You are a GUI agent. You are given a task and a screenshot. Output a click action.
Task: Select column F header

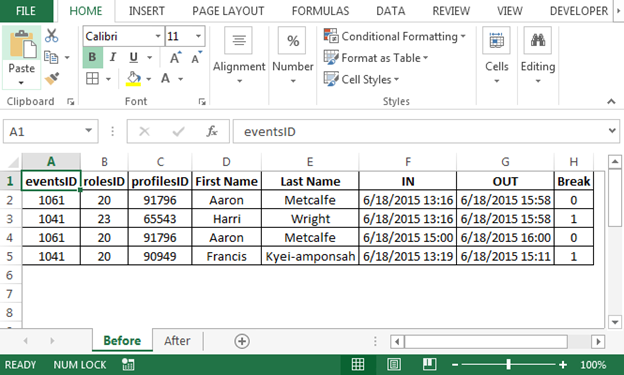click(x=408, y=162)
